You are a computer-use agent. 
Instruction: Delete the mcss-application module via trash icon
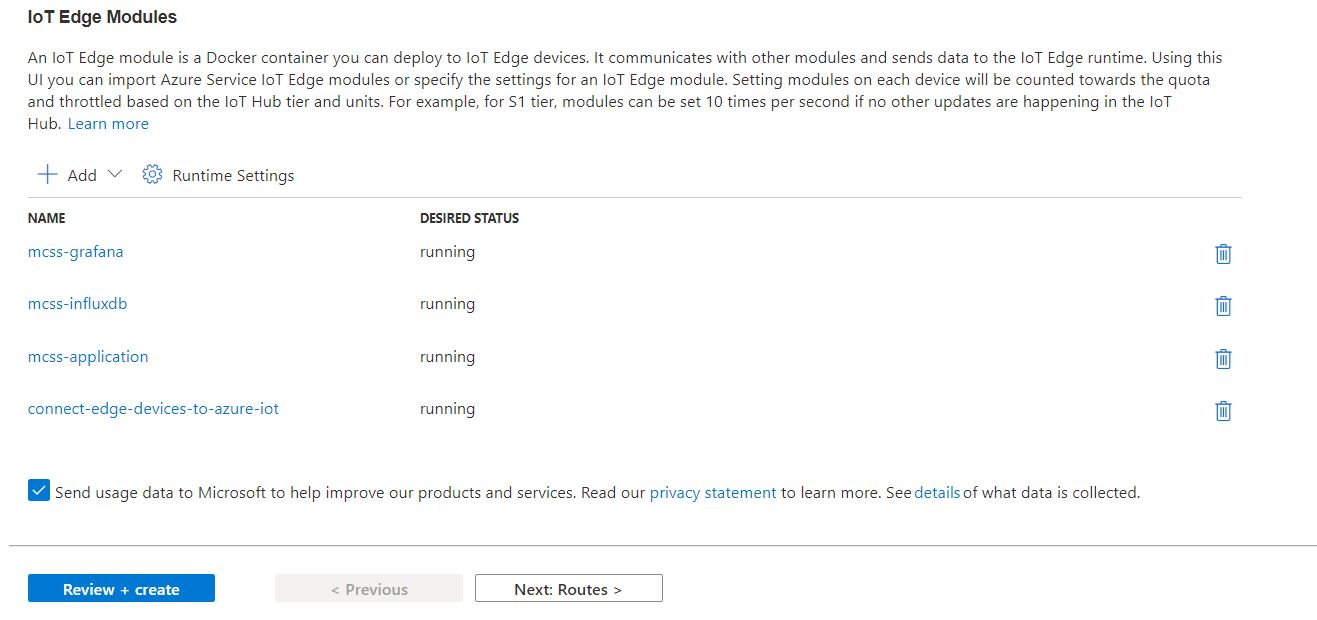(1223, 359)
